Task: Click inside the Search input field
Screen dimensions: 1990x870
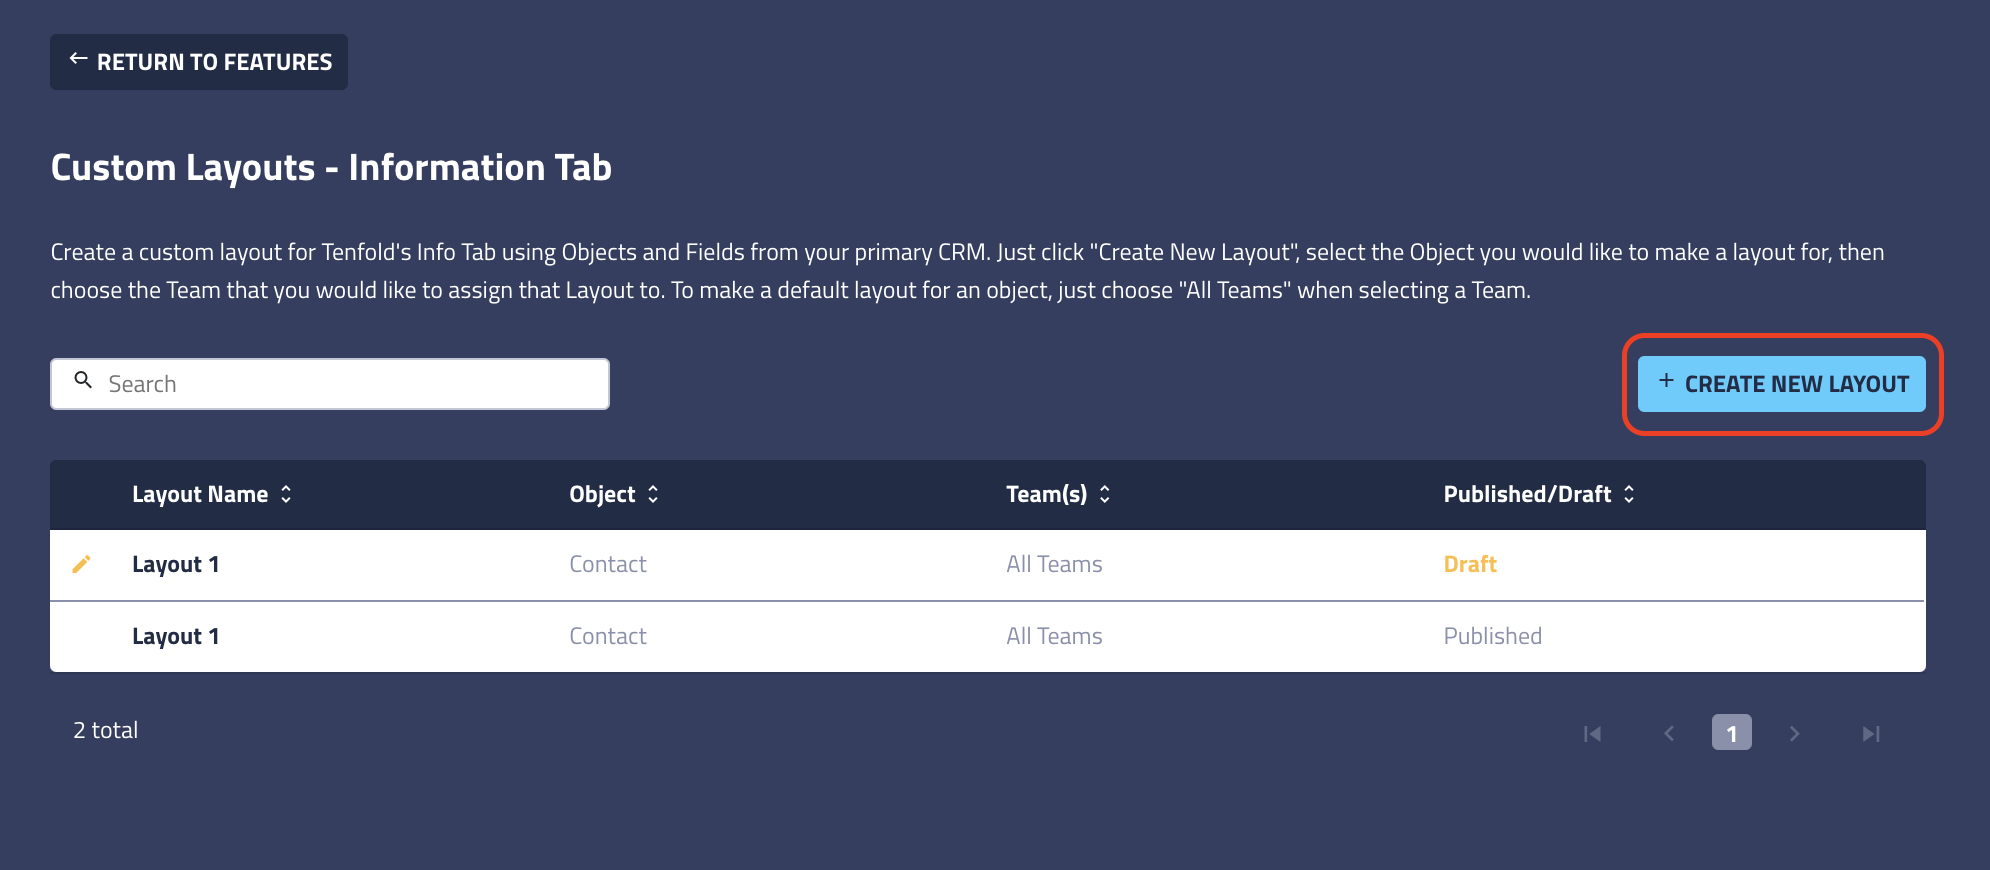Action: (330, 383)
